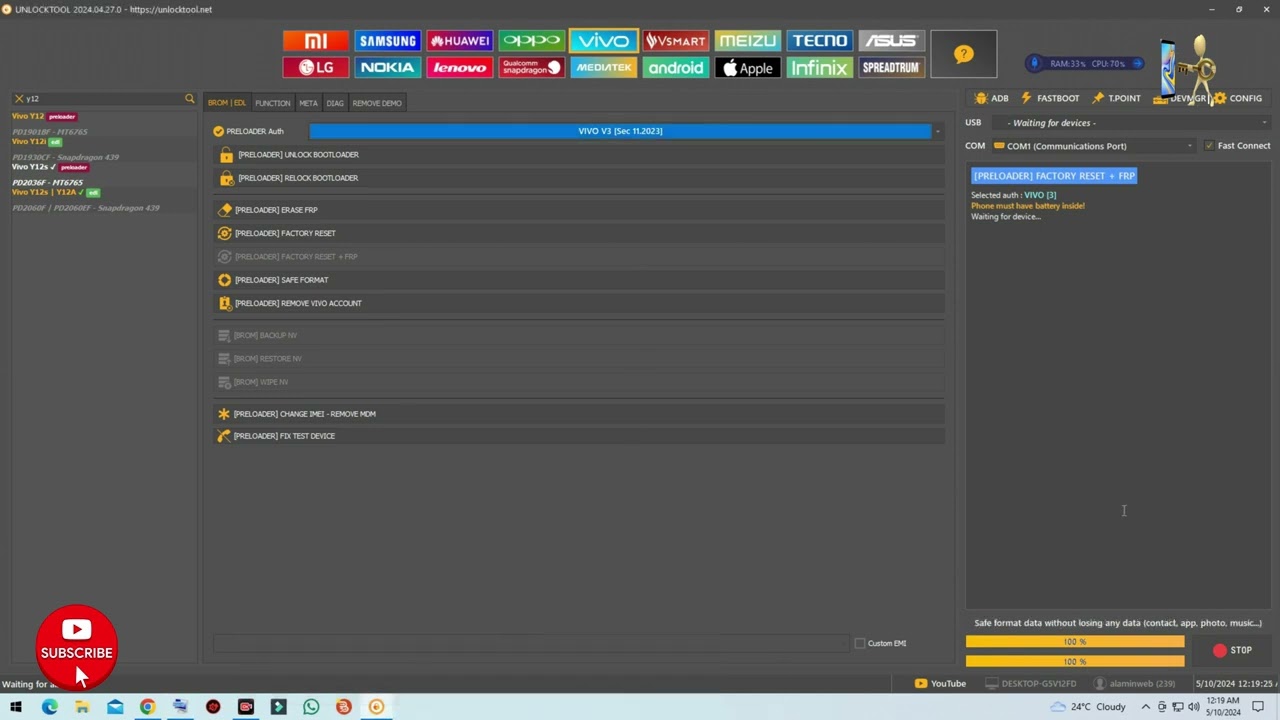This screenshot has height=720, width=1280.
Task: Click the upper 100% progress bar
Action: point(1075,642)
